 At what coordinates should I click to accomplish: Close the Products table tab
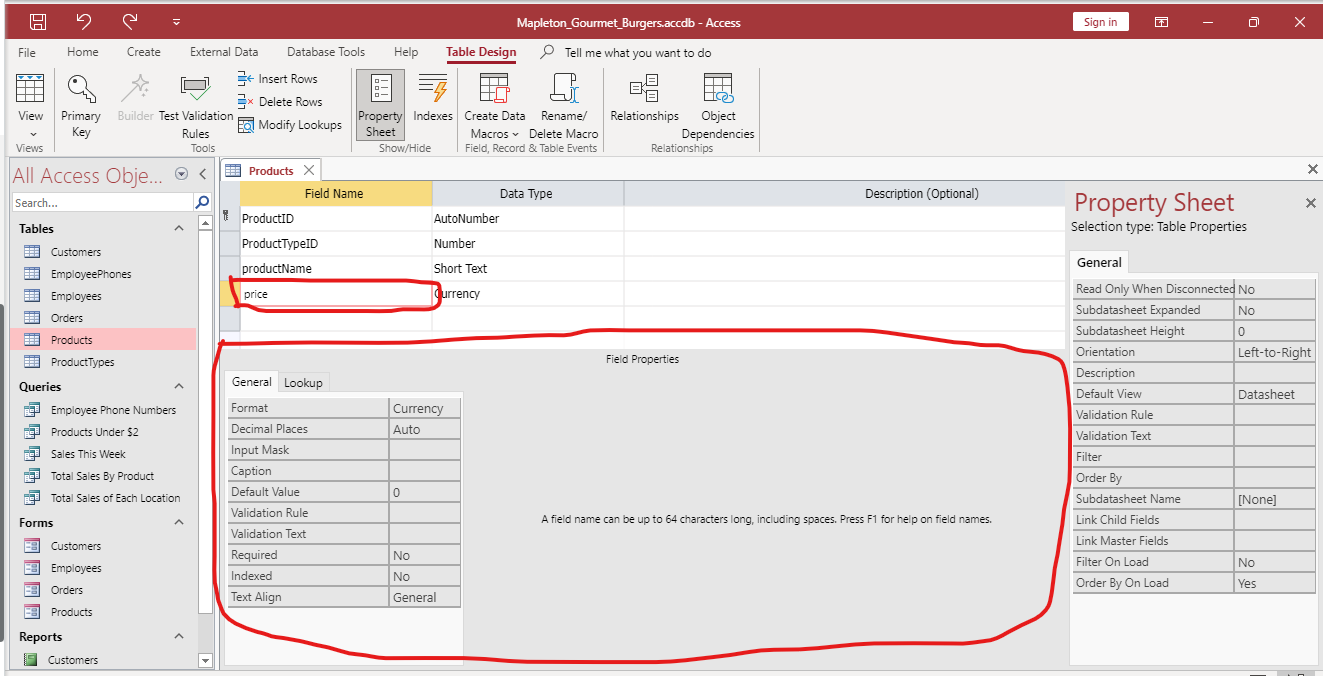point(309,170)
